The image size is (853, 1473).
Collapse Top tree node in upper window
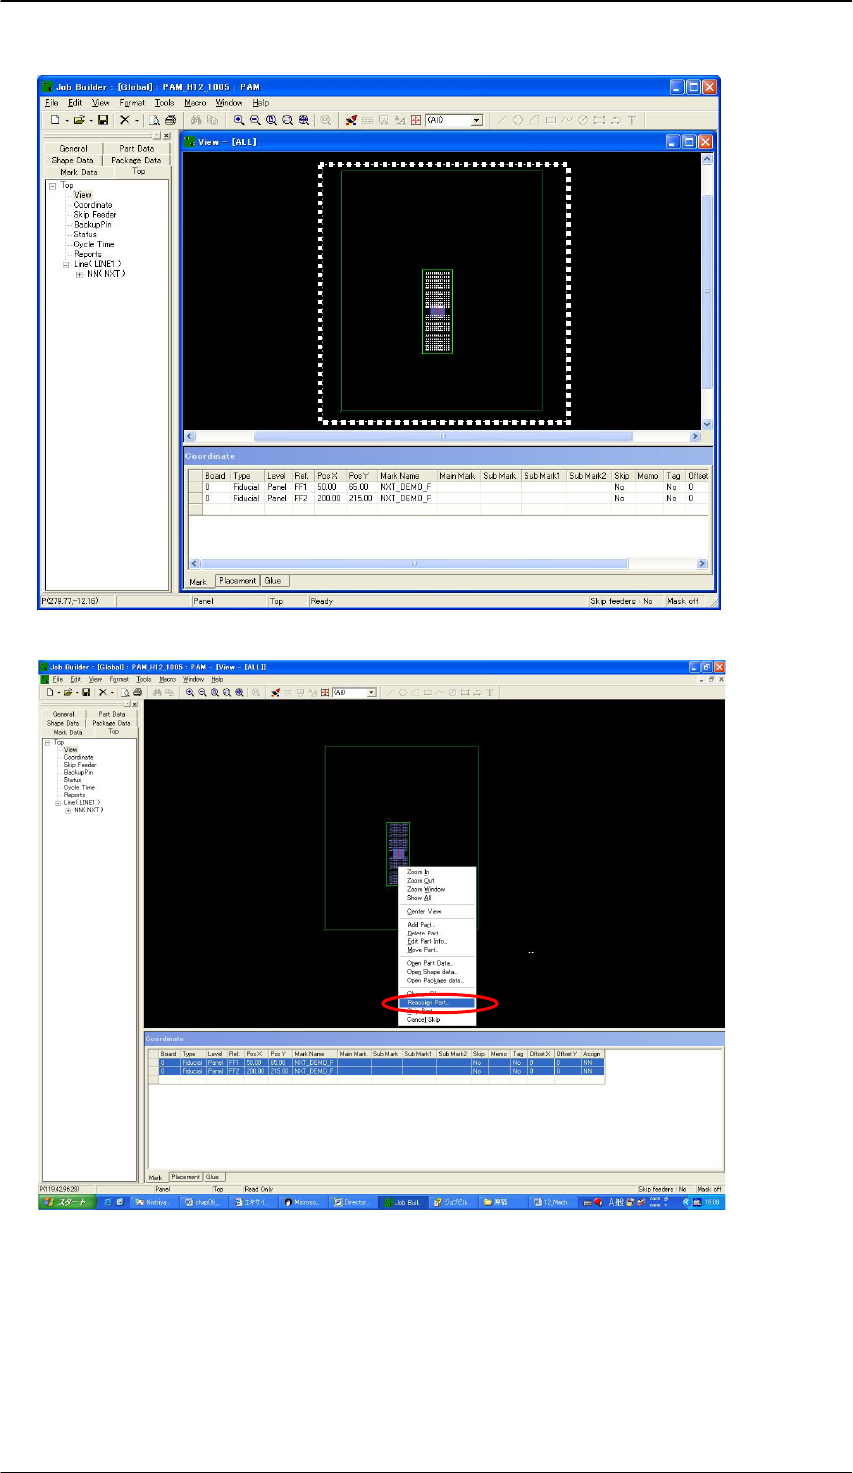point(52,185)
